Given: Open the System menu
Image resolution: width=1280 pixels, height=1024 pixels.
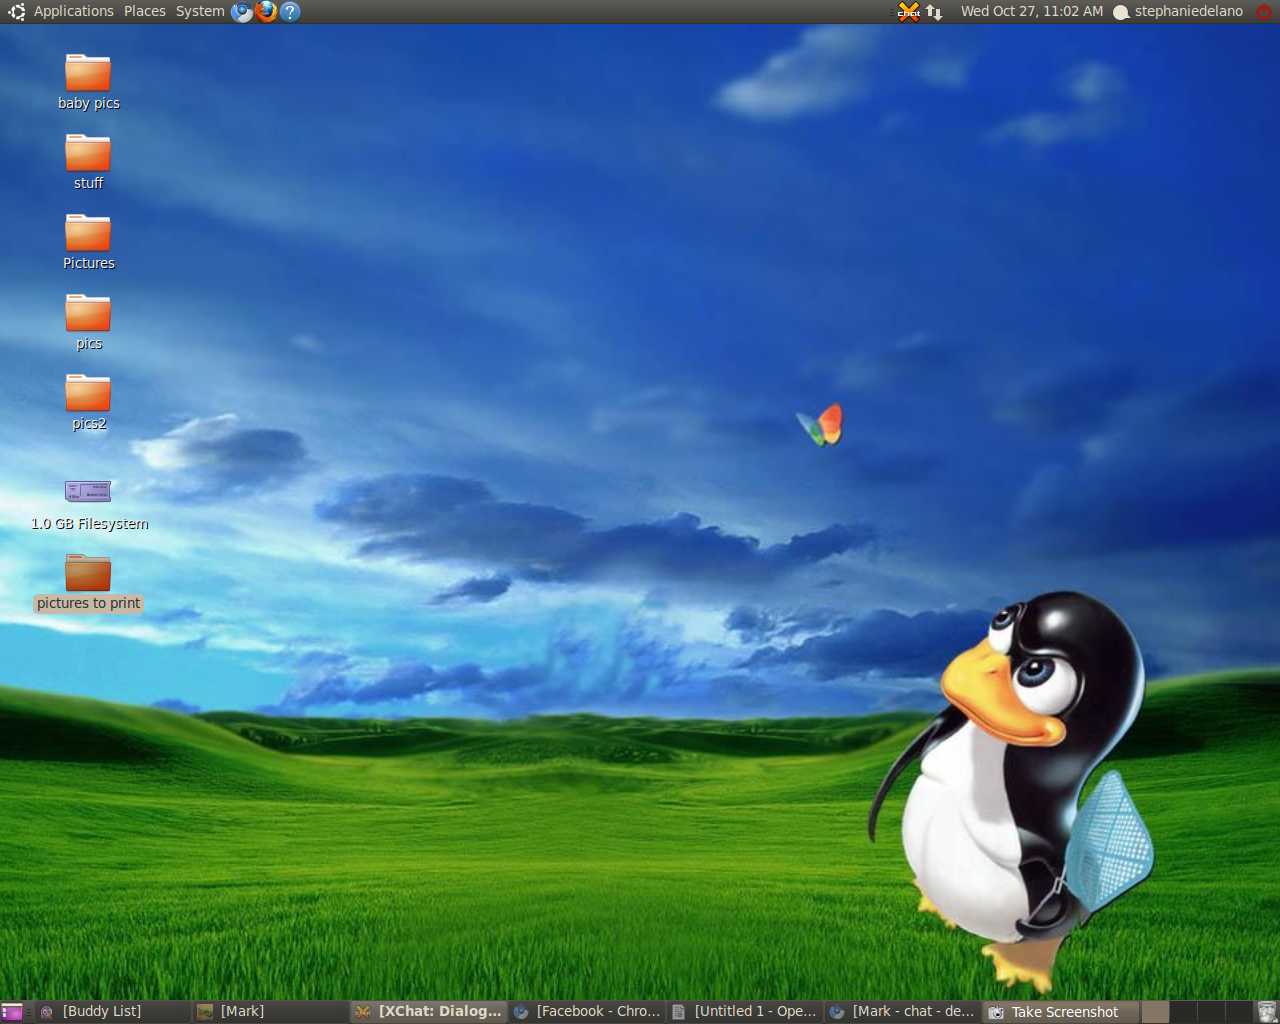Looking at the screenshot, I should click(x=200, y=12).
